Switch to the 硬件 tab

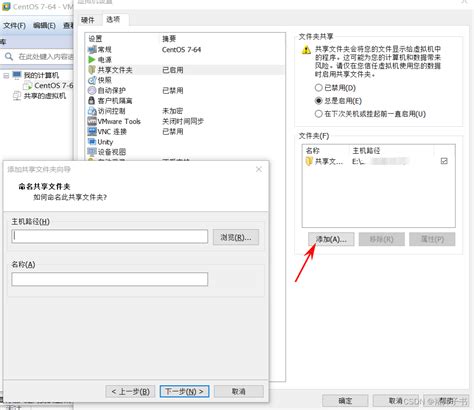tap(88, 20)
